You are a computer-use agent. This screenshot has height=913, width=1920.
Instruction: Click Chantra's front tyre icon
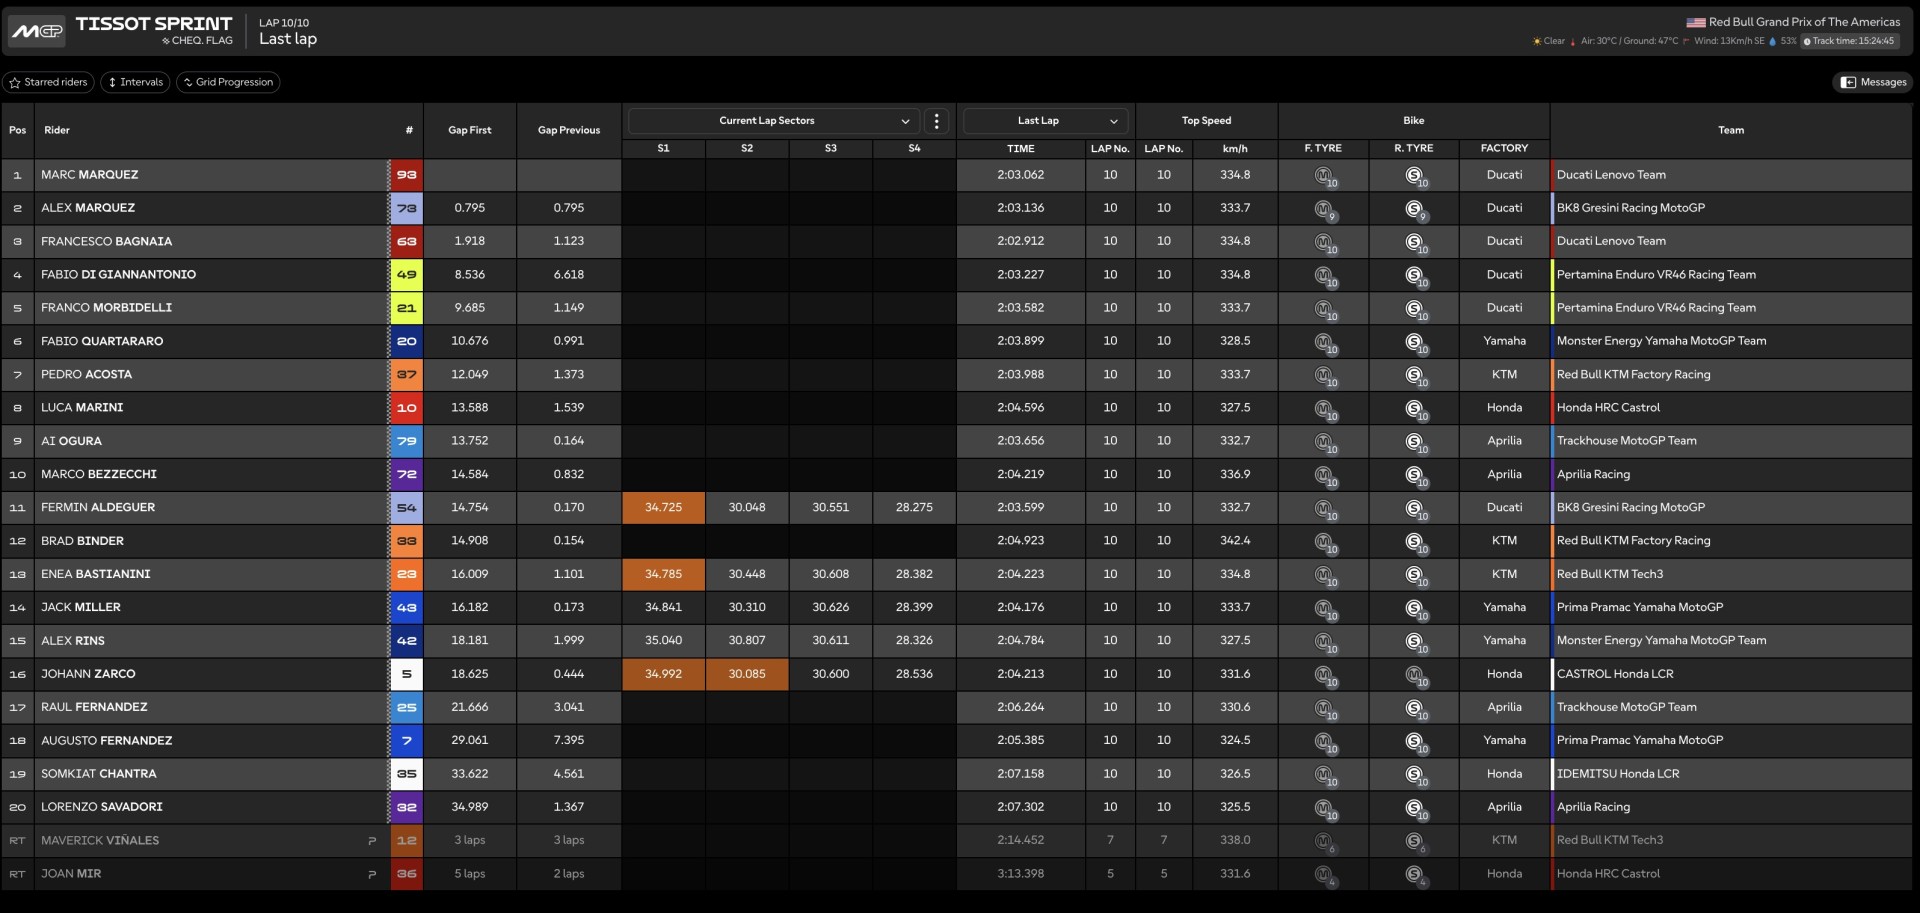click(1325, 775)
